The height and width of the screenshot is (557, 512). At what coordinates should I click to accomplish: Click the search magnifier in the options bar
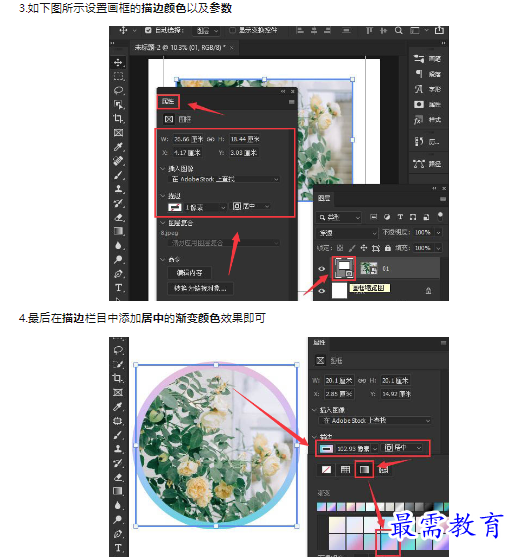click(399, 31)
